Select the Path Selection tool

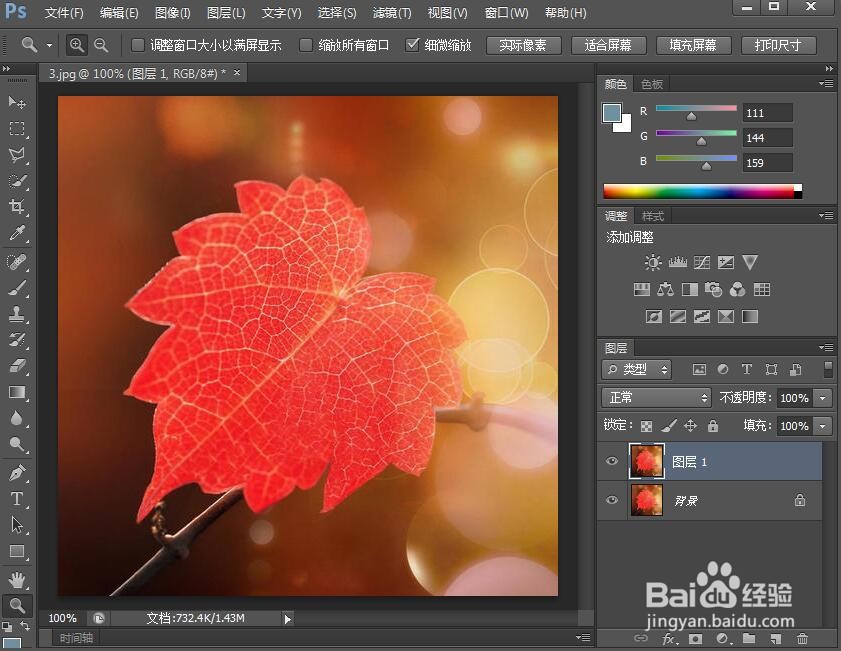coord(17,524)
